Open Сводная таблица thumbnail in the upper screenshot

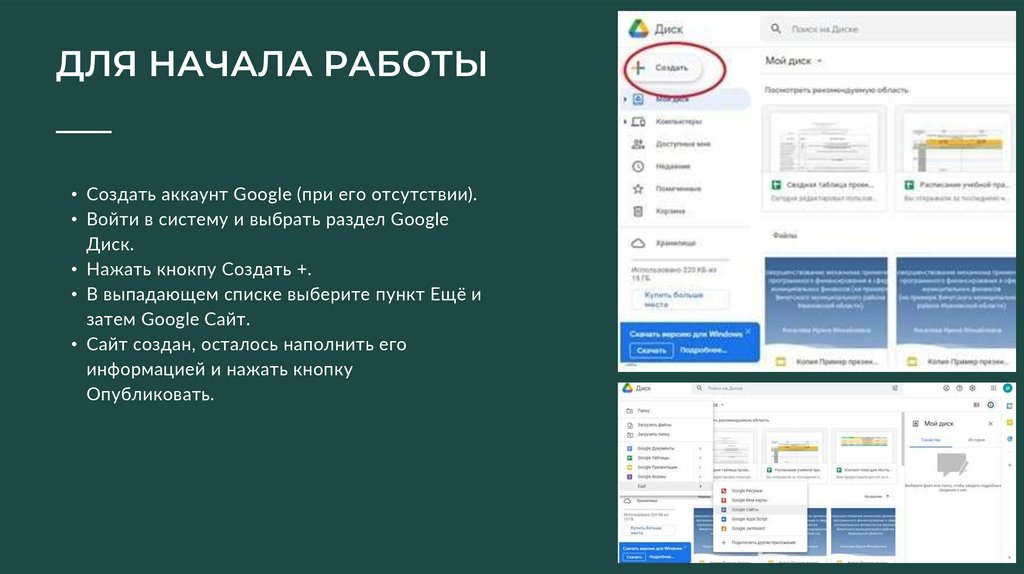824,159
